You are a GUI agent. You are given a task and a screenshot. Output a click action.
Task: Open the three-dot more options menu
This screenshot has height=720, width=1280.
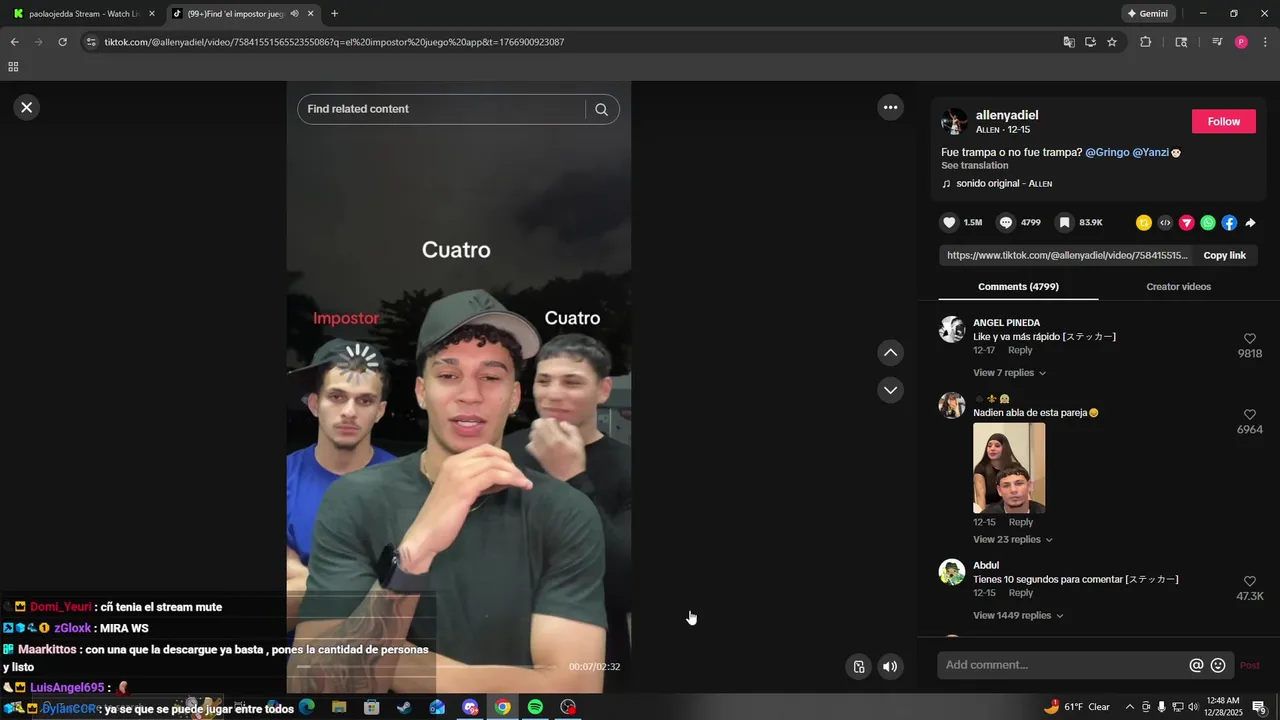pos(890,107)
